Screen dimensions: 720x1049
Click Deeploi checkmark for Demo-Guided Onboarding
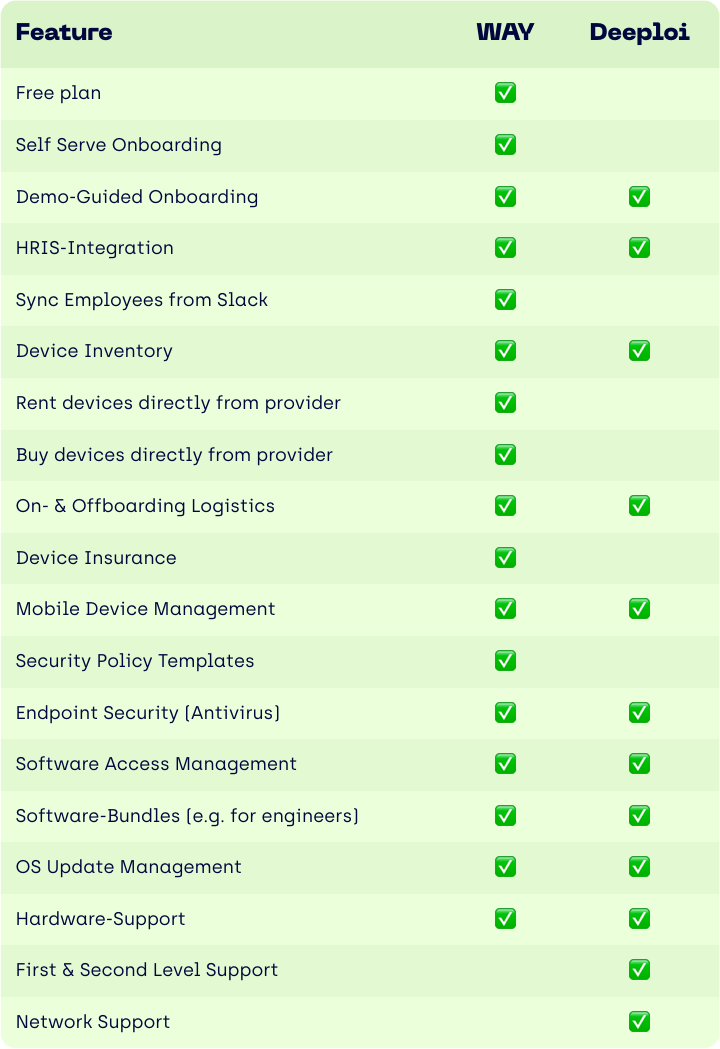[x=639, y=196]
